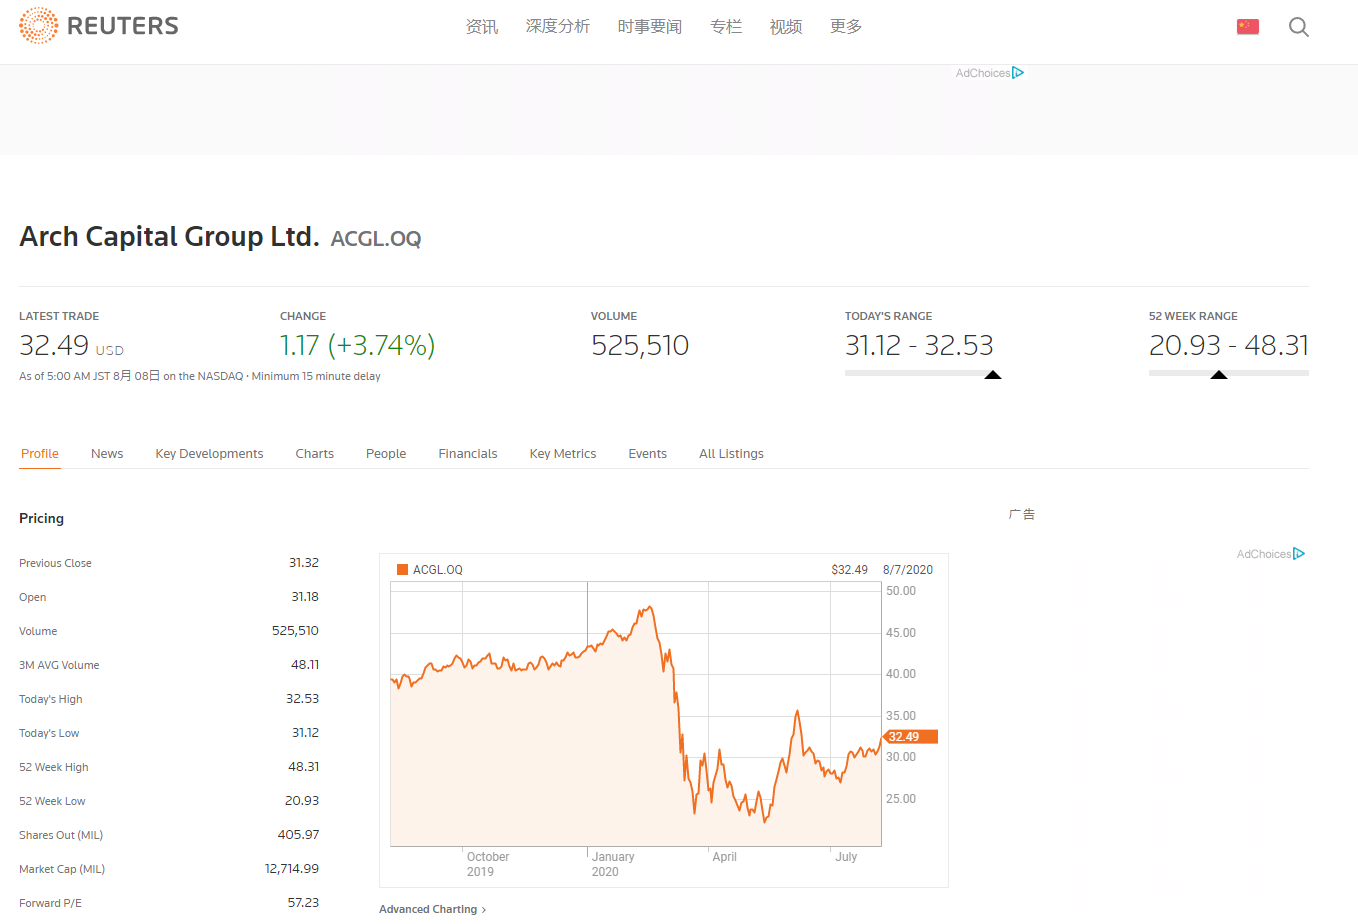Click the AdChoices icon beside the chart
The image size is (1358, 924).
(1299, 554)
